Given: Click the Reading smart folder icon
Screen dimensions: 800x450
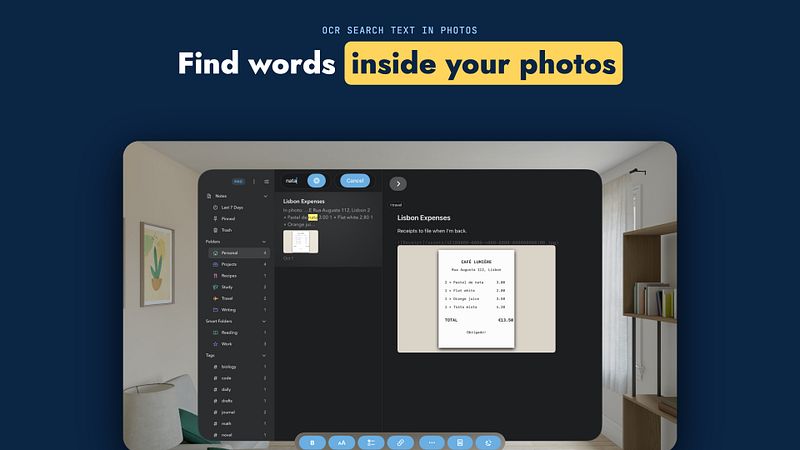Looking at the screenshot, I should [215, 333].
